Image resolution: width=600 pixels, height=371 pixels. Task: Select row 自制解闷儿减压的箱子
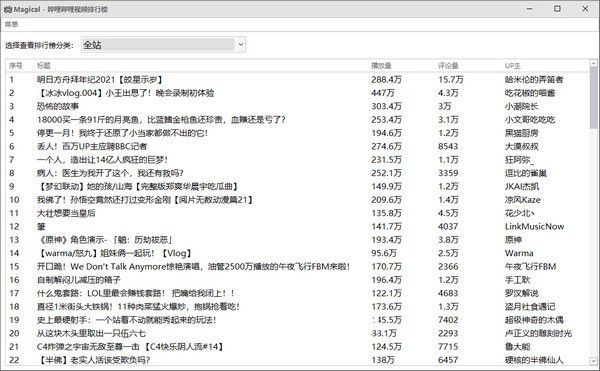point(298,280)
